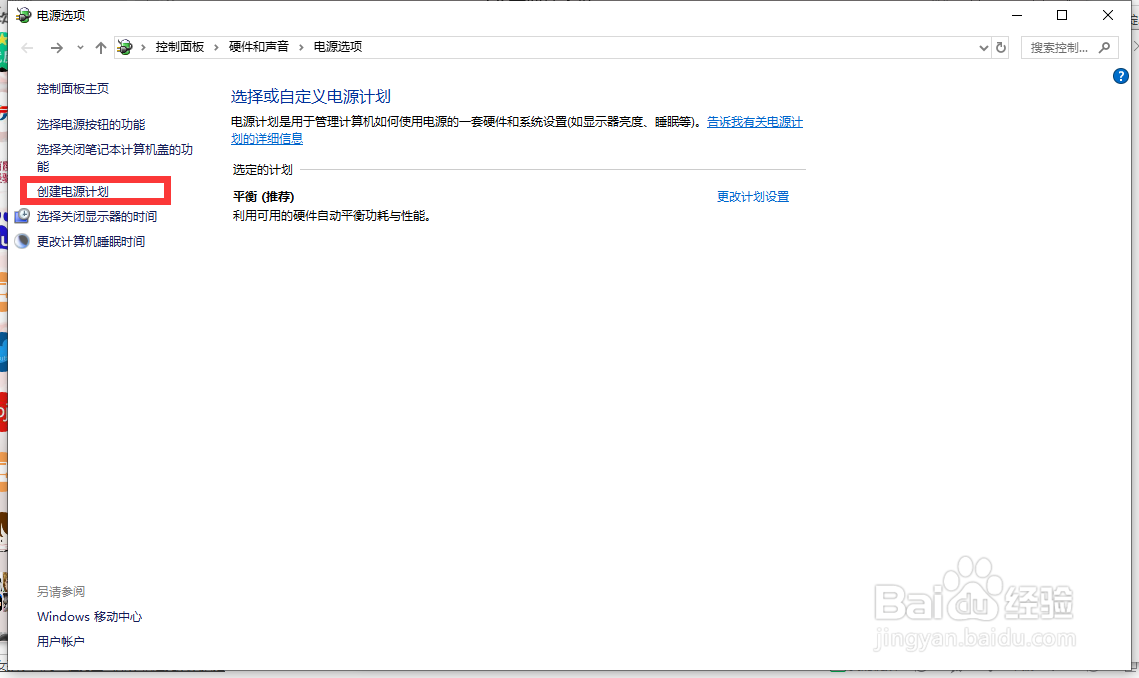The height and width of the screenshot is (678, 1139).
Task: Open Windows 移动中心 from 另请参阅
Action: [88, 617]
